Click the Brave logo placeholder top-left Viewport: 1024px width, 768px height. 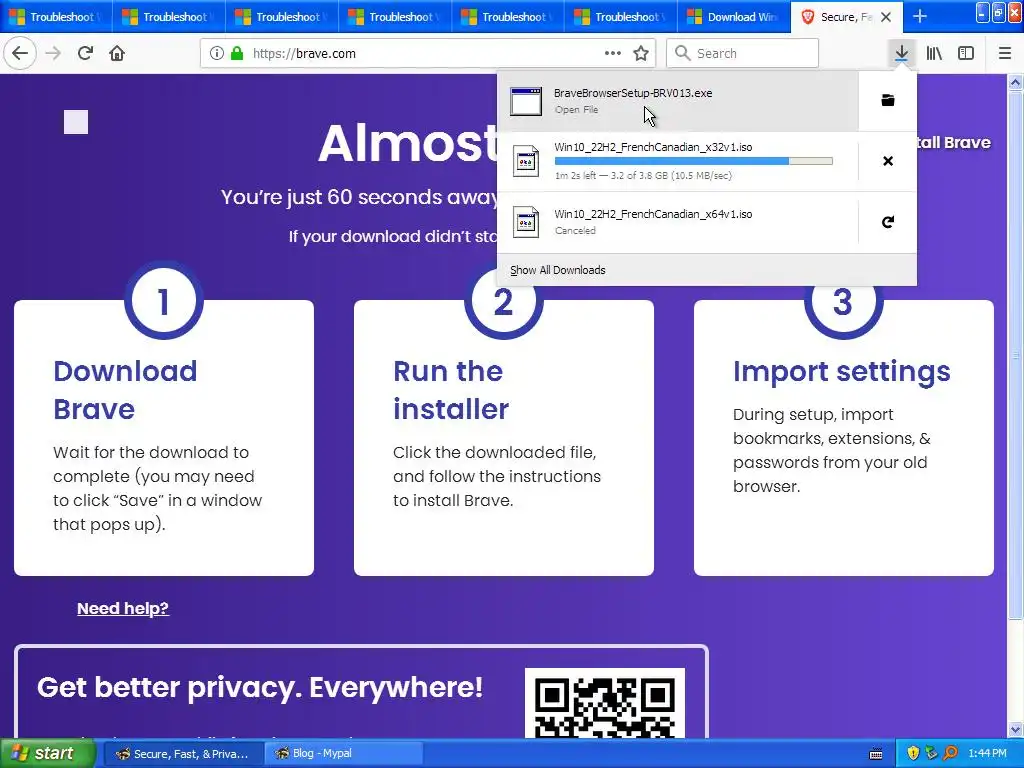76,122
